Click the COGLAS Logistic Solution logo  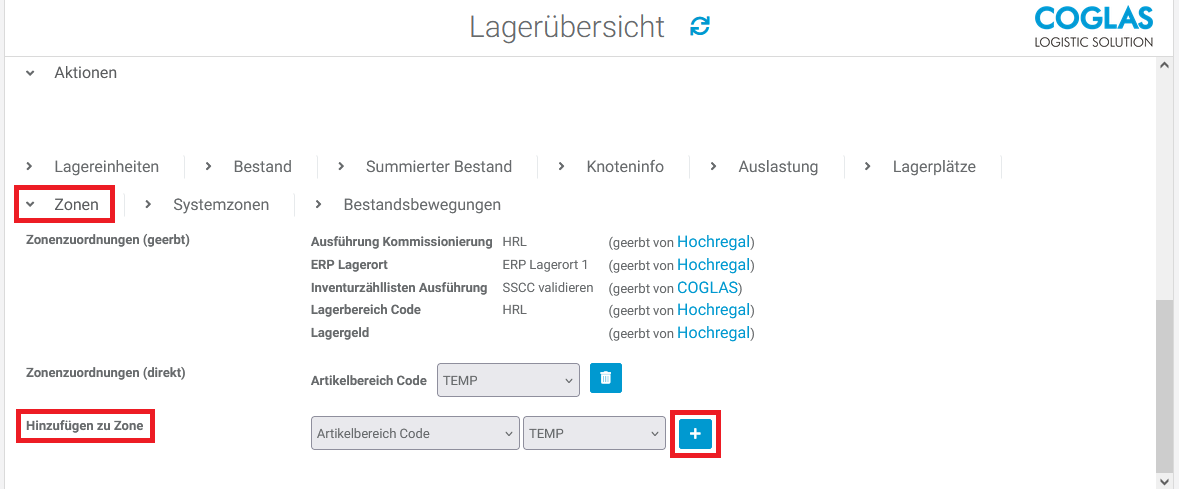(x=1092, y=27)
